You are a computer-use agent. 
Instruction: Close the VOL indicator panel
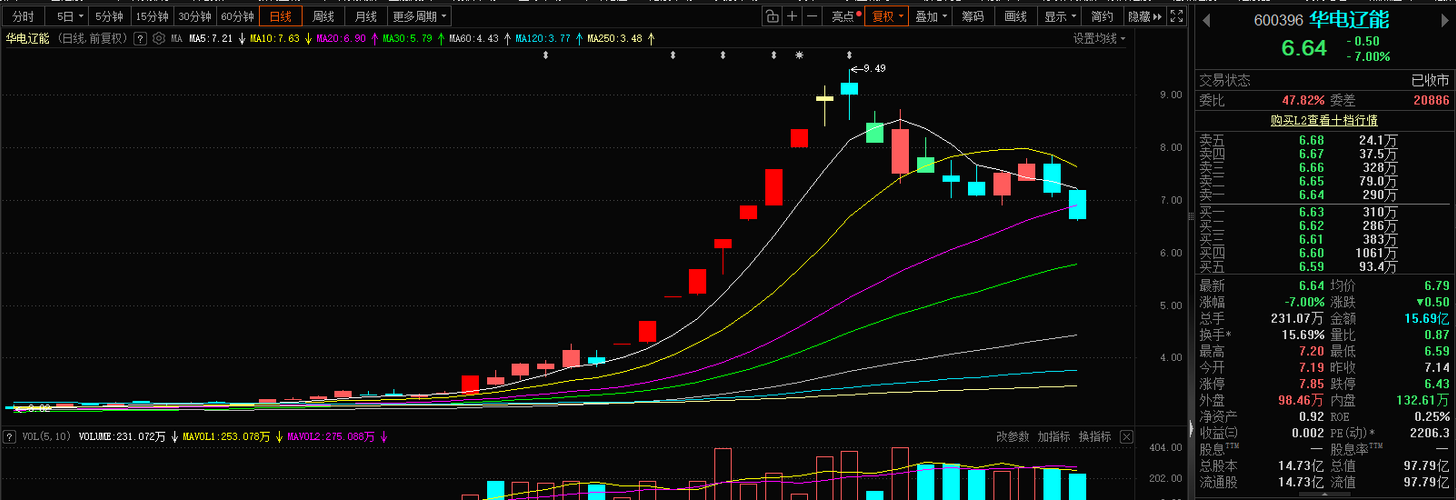click(x=1127, y=437)
